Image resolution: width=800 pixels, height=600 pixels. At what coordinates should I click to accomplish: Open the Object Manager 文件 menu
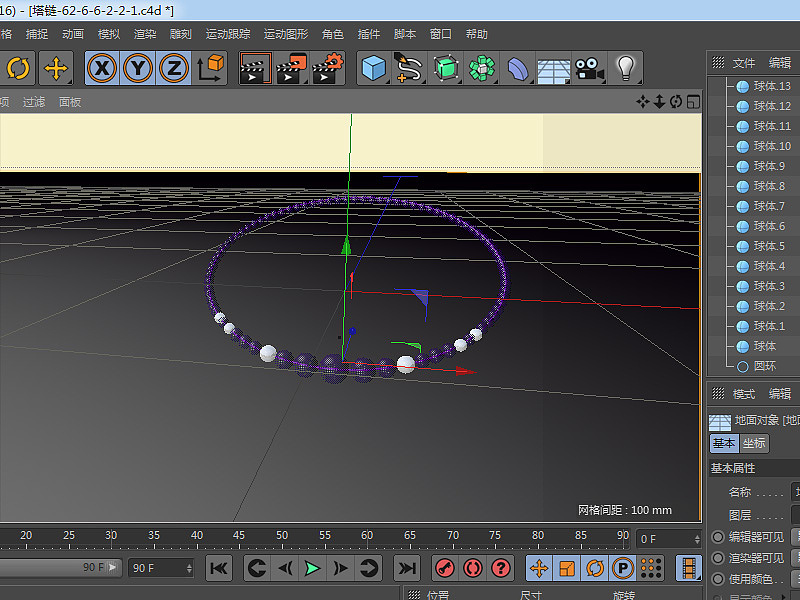point(743,63)
